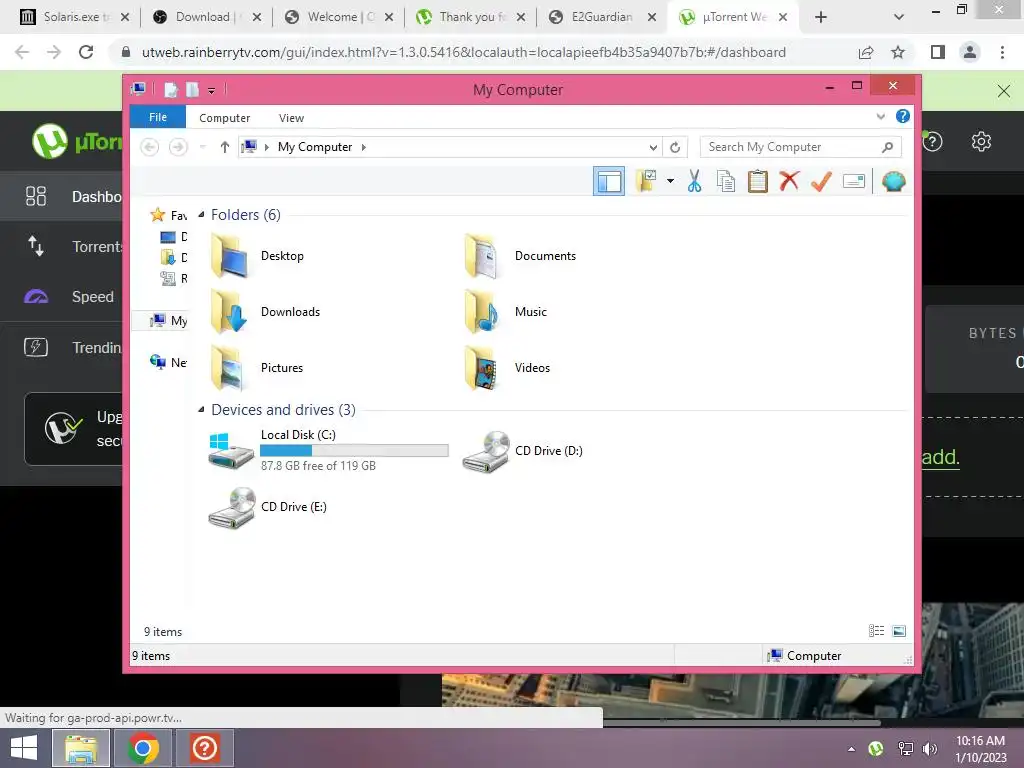
Task: Open a new Chrome tab
Action: tap(821, 18)
